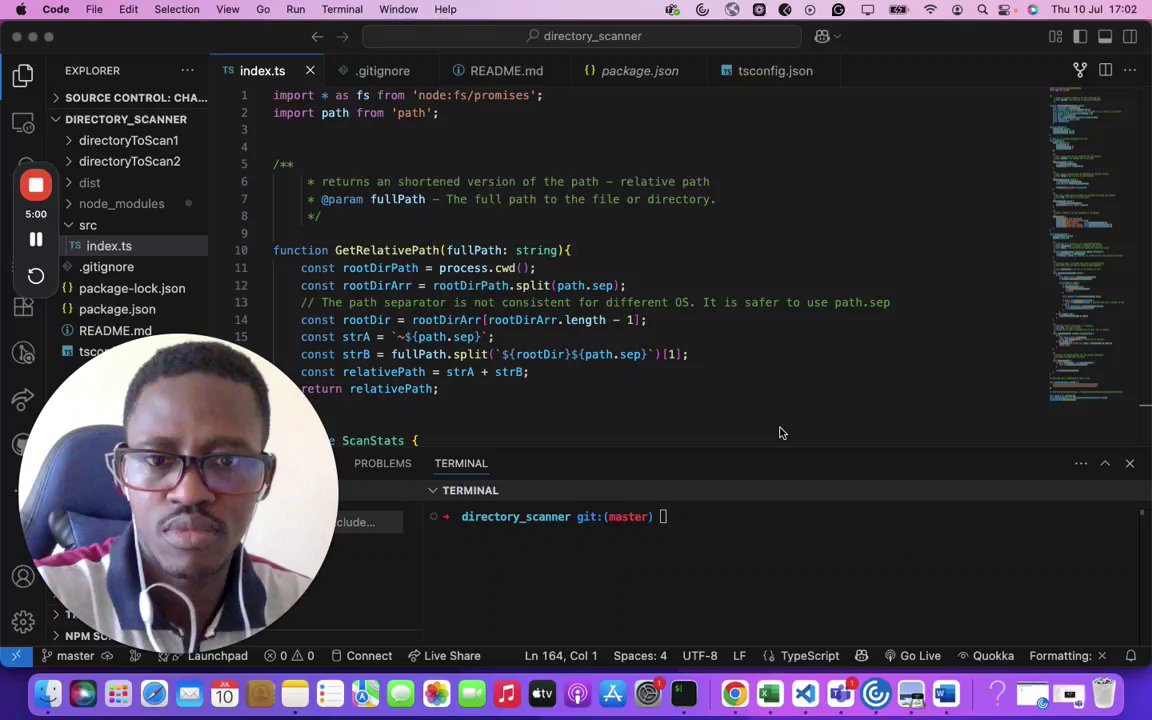Open Quokka from status bar
The image size is (1152, 720).
985,656
